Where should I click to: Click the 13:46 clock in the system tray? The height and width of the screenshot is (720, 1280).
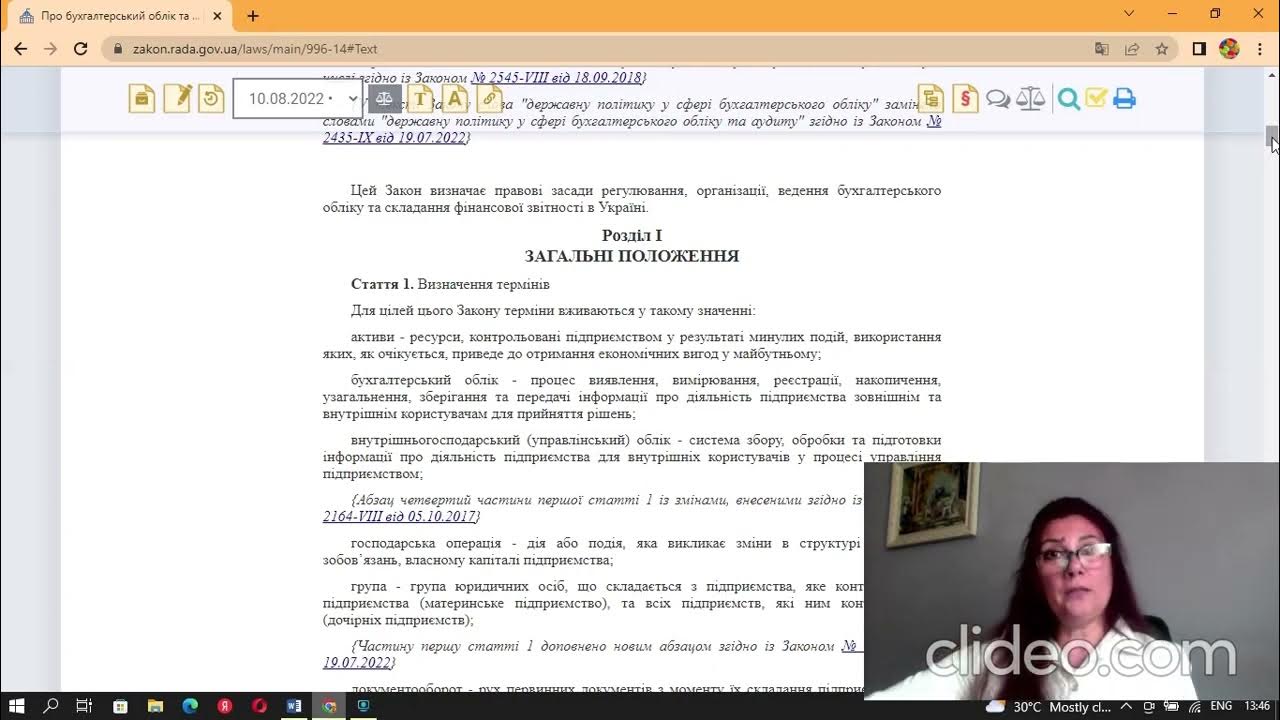click(x=1257, y=706)
